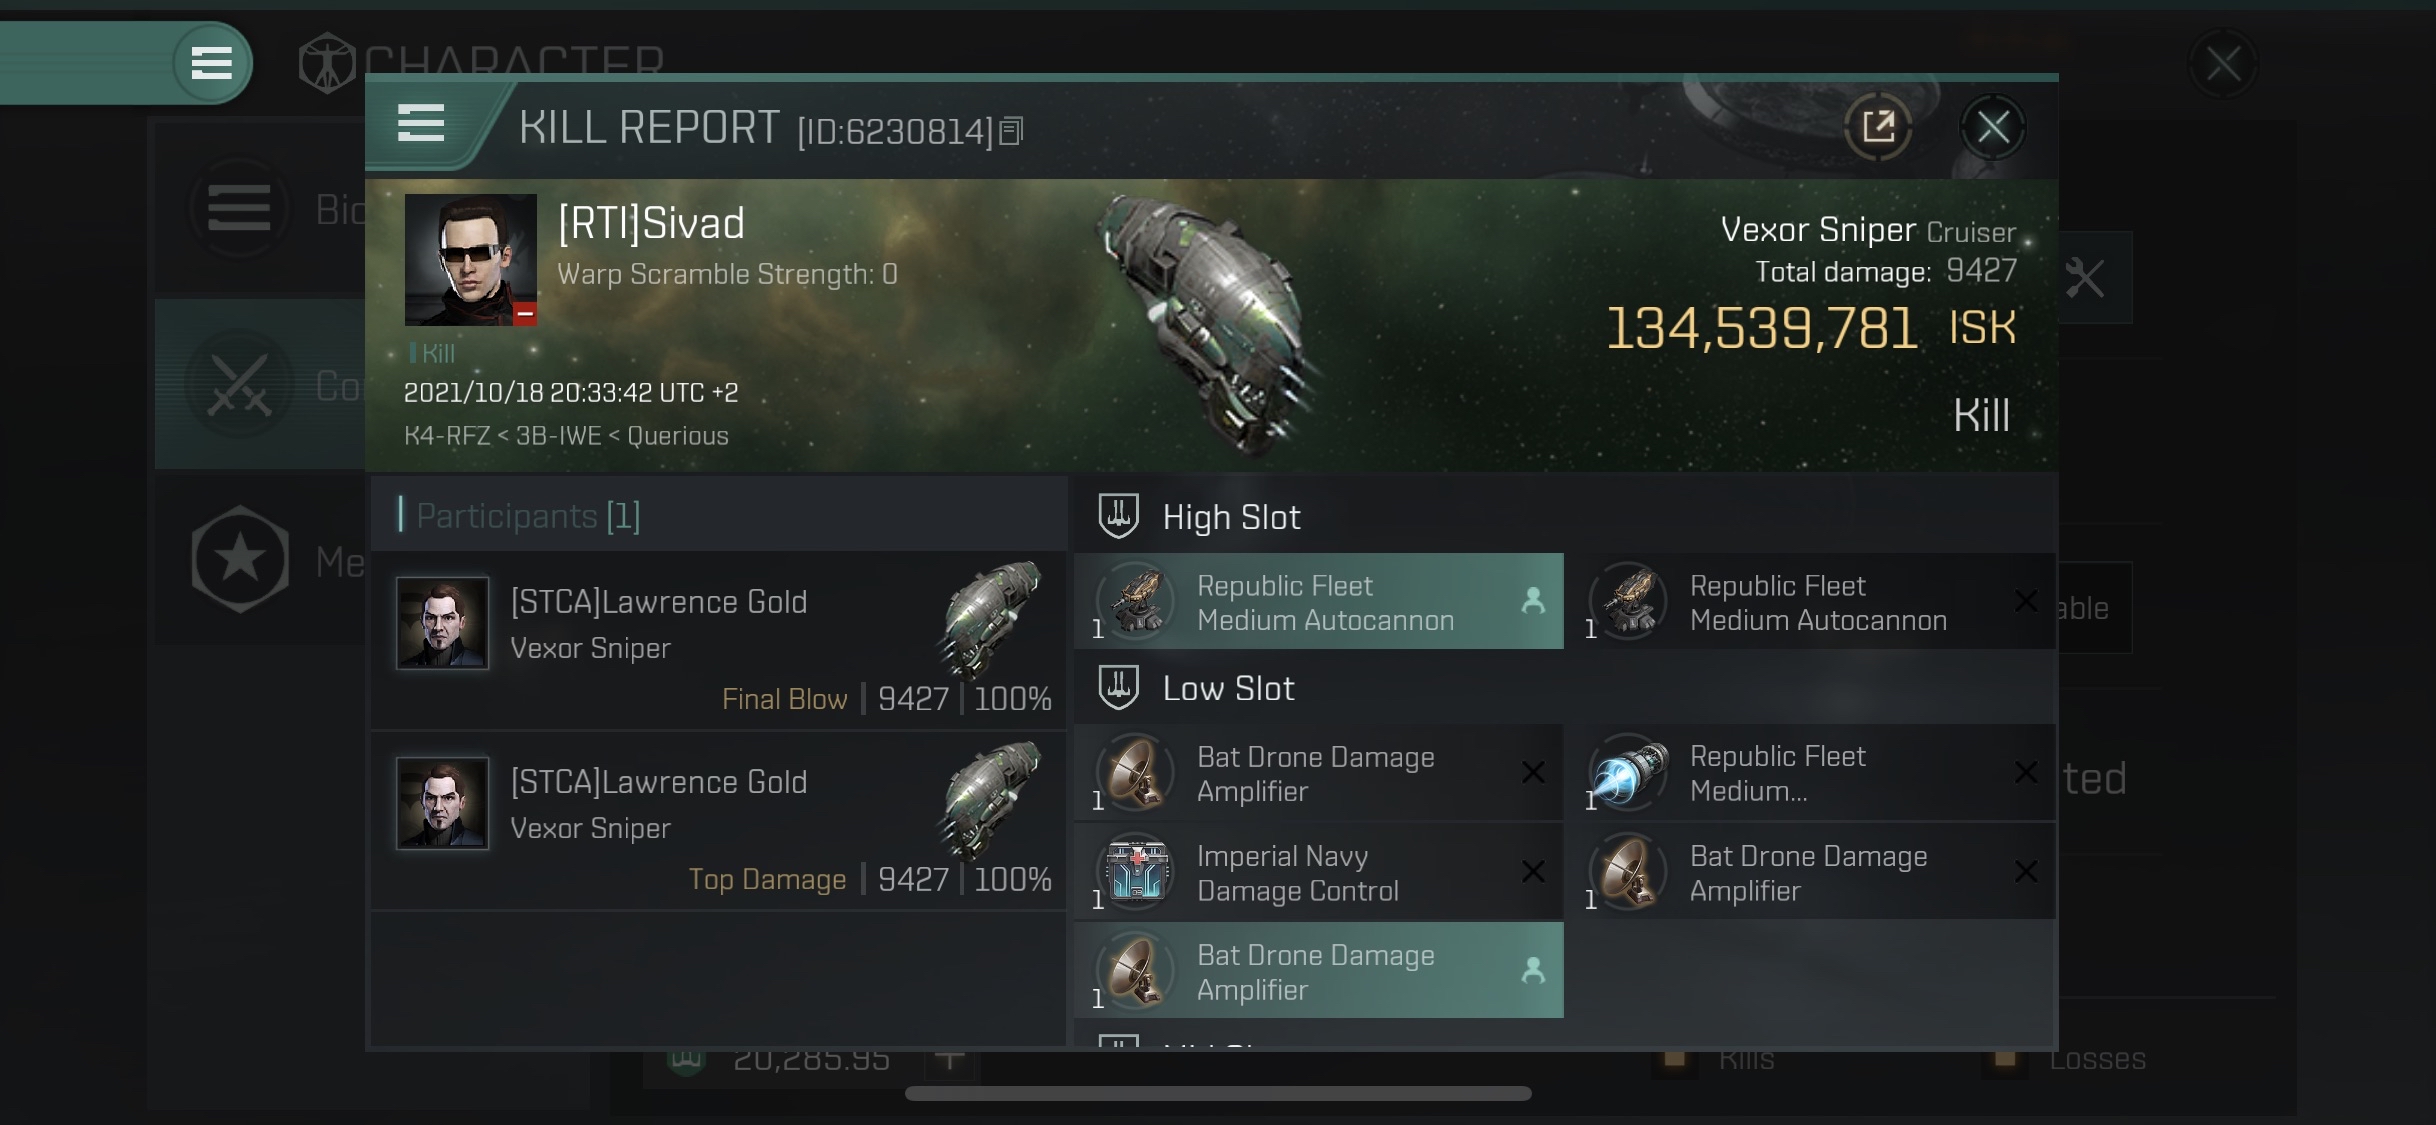The height and width of the screenshot is (1125, 2436).
Task: Click the K4-RFZ system location link
Action: tap(447, 436)
